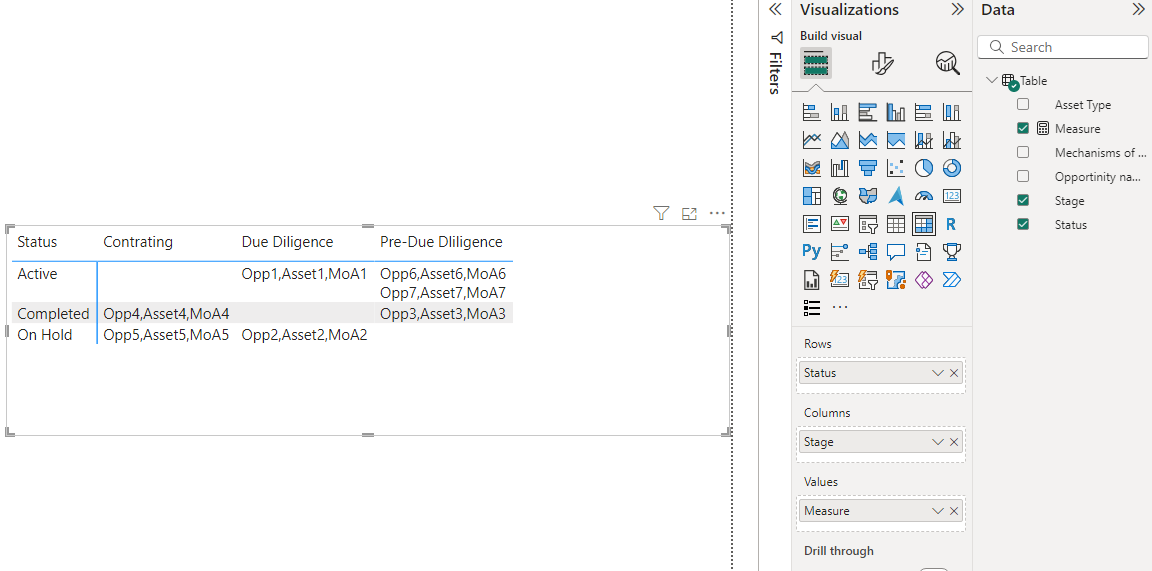Select the Slicer visual

click(x=868, y=224)
